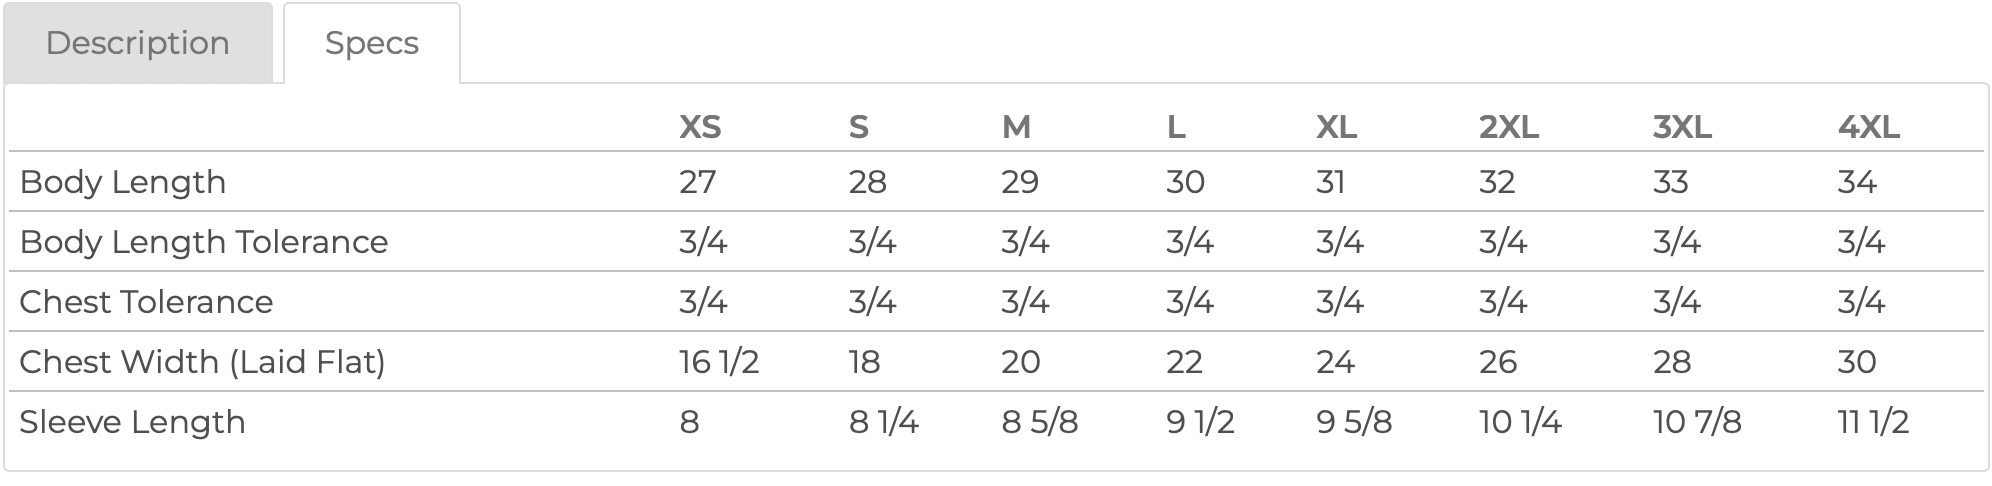Switch to the Description tab
Viewport: 1992px width, 486px height.
click(138, 43)
